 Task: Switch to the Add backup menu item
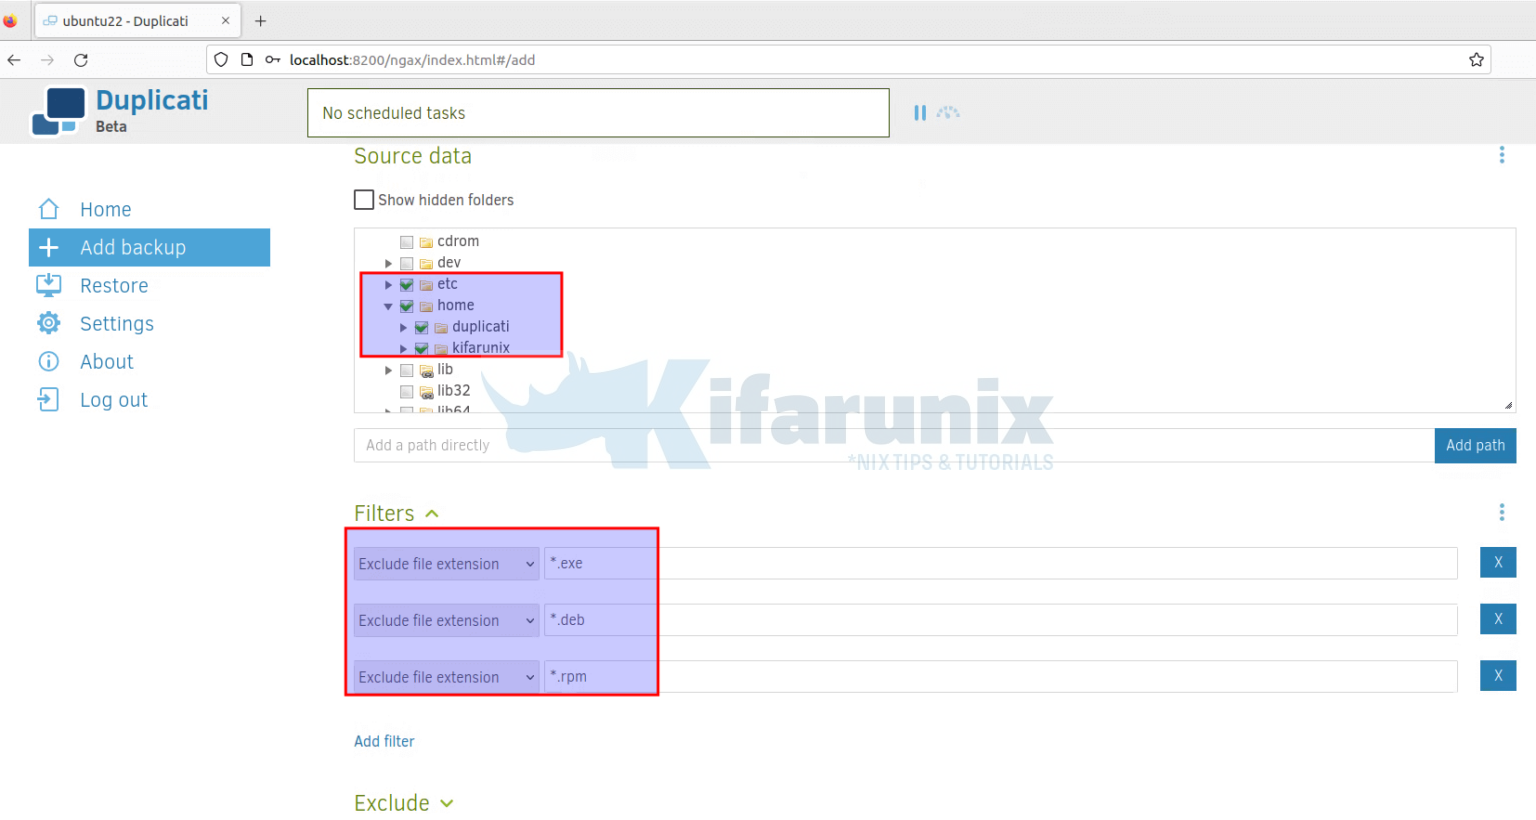coord(133,247)
